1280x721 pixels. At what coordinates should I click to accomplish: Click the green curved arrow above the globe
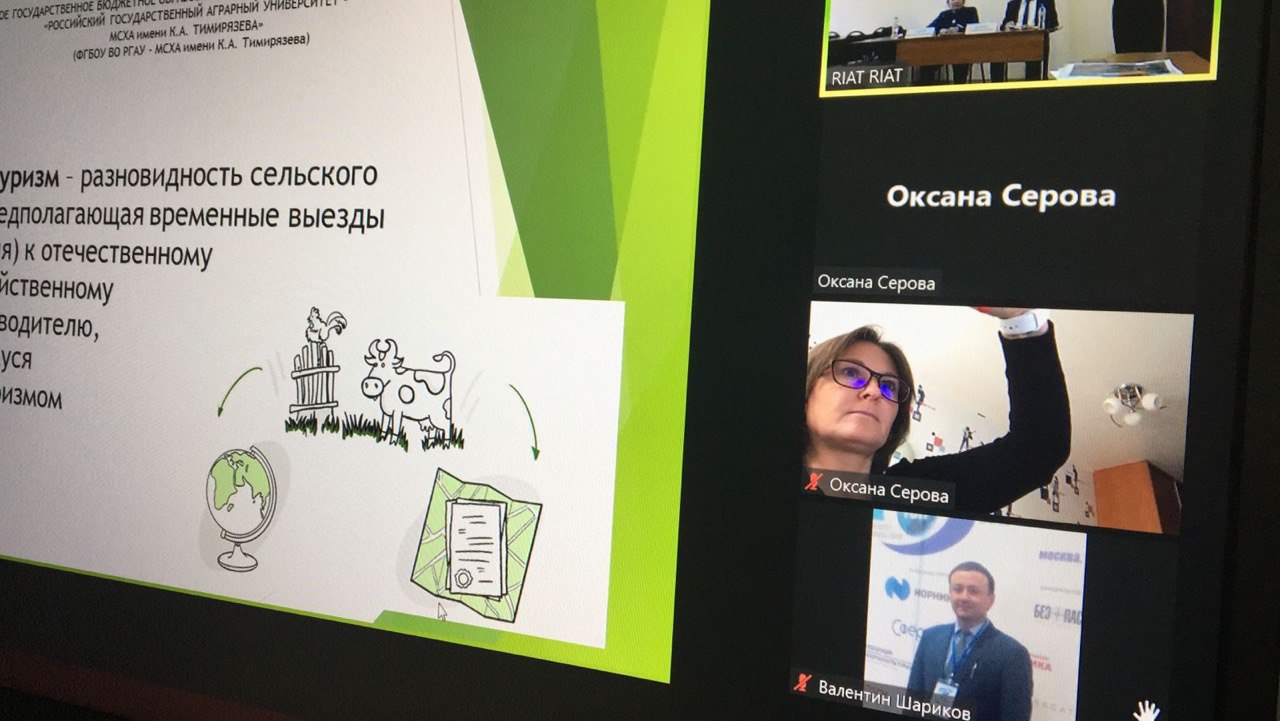click(x=238, y=390)
